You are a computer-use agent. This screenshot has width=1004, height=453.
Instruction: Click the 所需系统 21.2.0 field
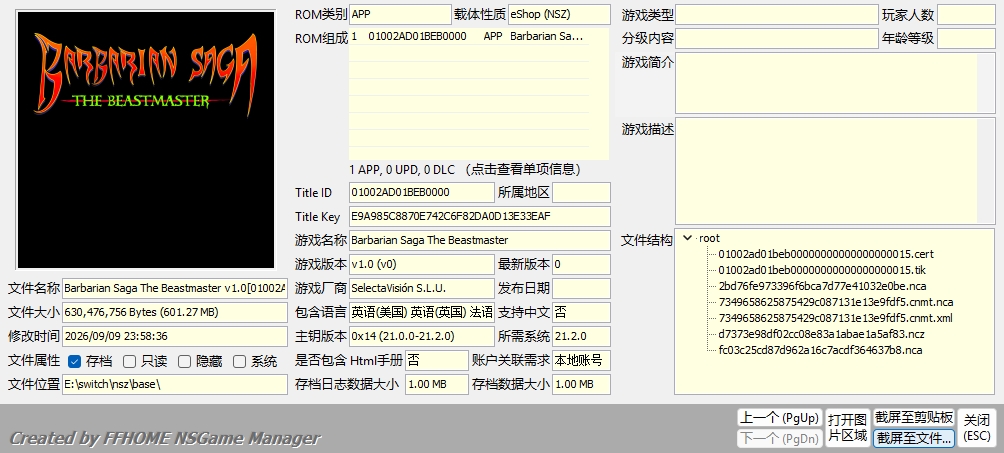(581, 336)
